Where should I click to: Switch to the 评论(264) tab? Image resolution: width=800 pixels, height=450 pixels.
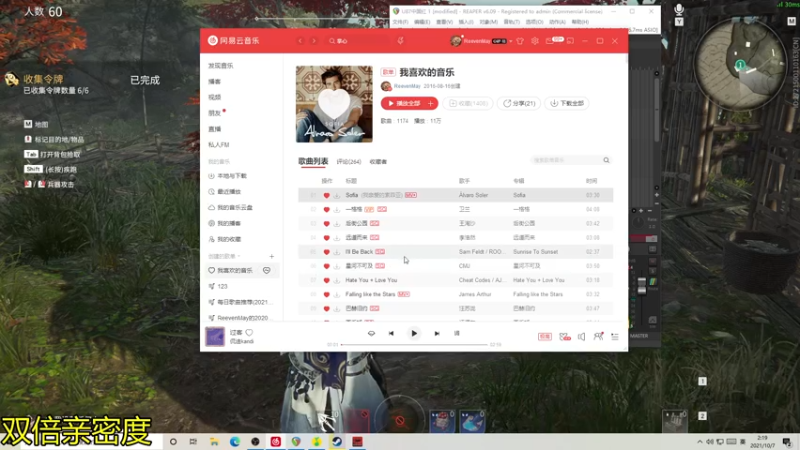349,162
